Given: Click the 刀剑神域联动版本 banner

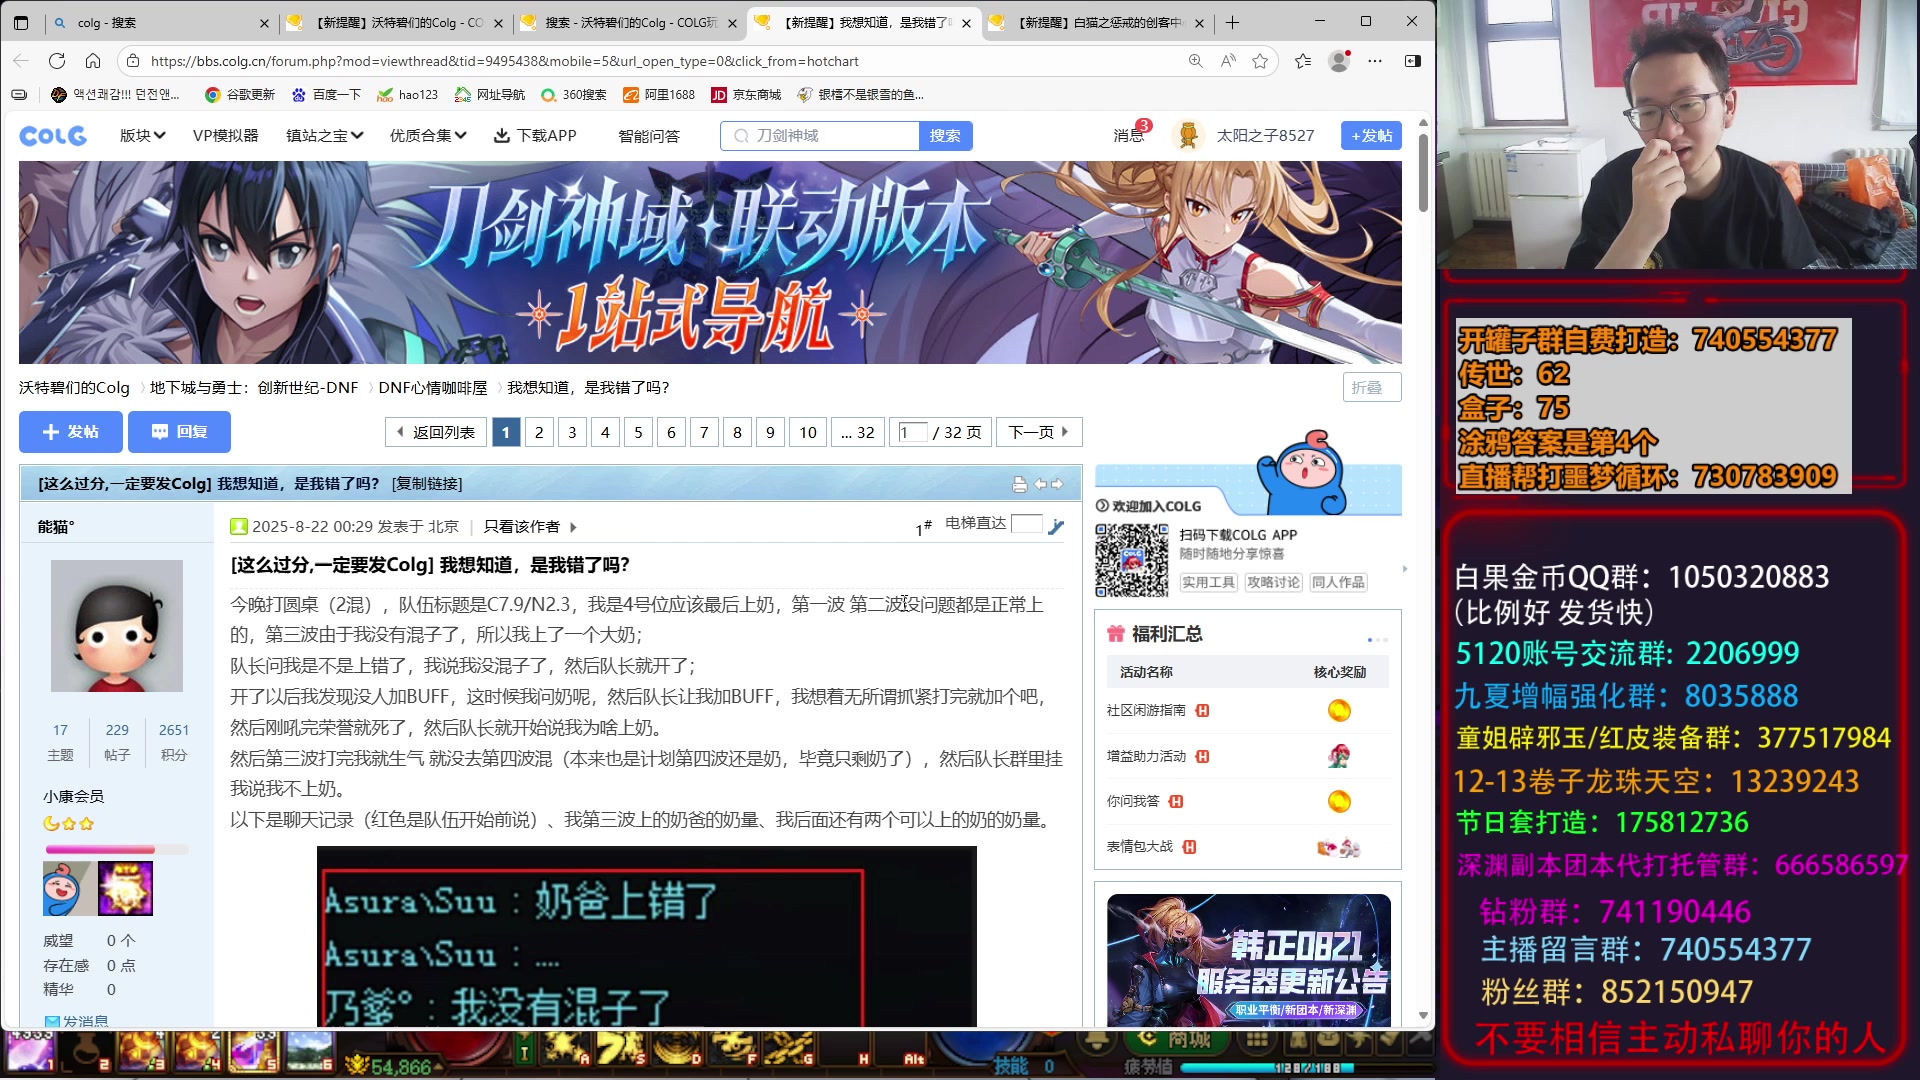Looking at the screenshot, I should point(710,262).
